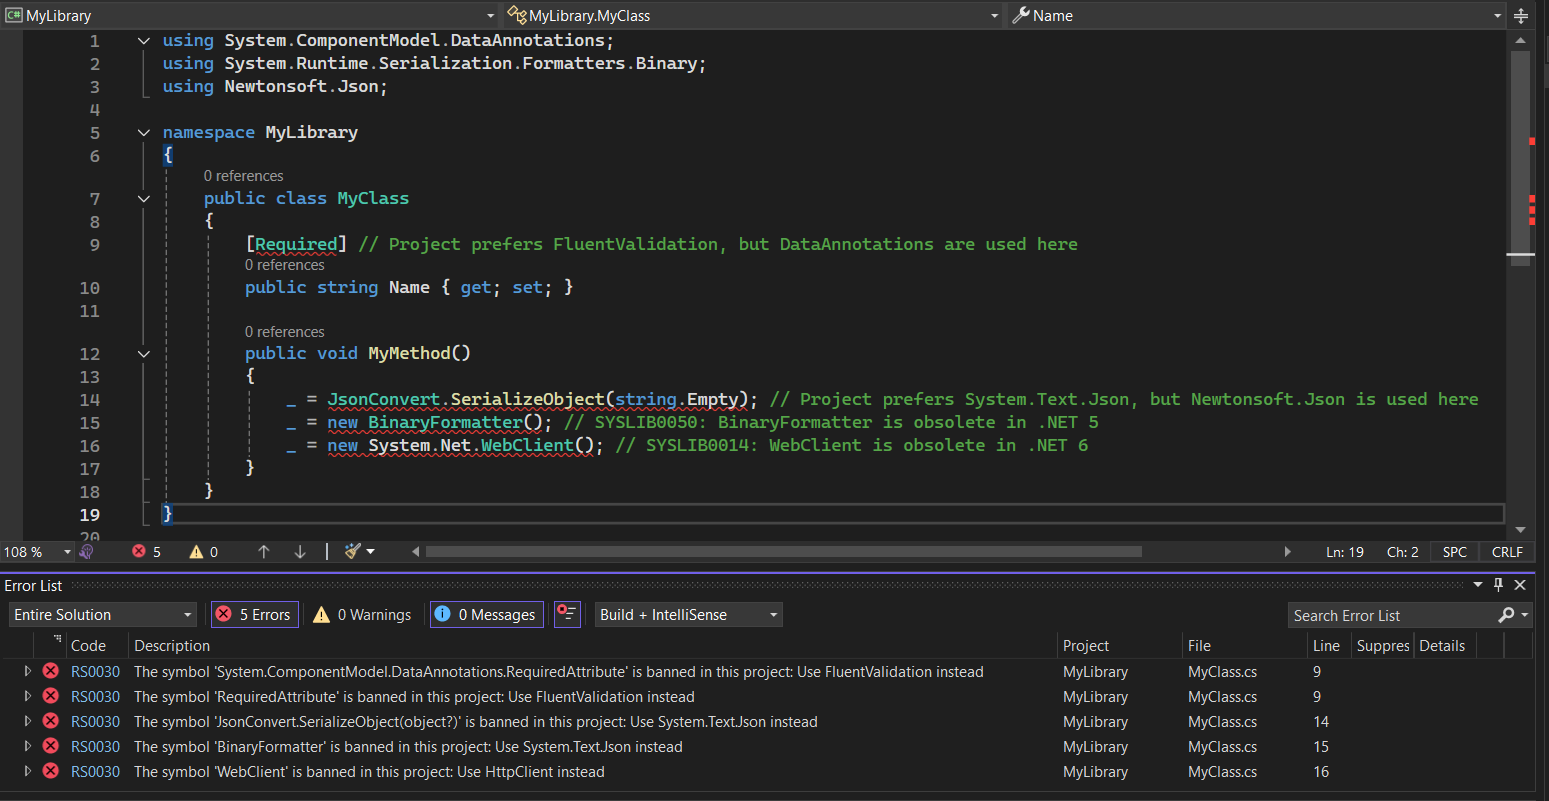Click the error list filter icon
Screen dimensions: 1549x801
(x=567, y=614)
